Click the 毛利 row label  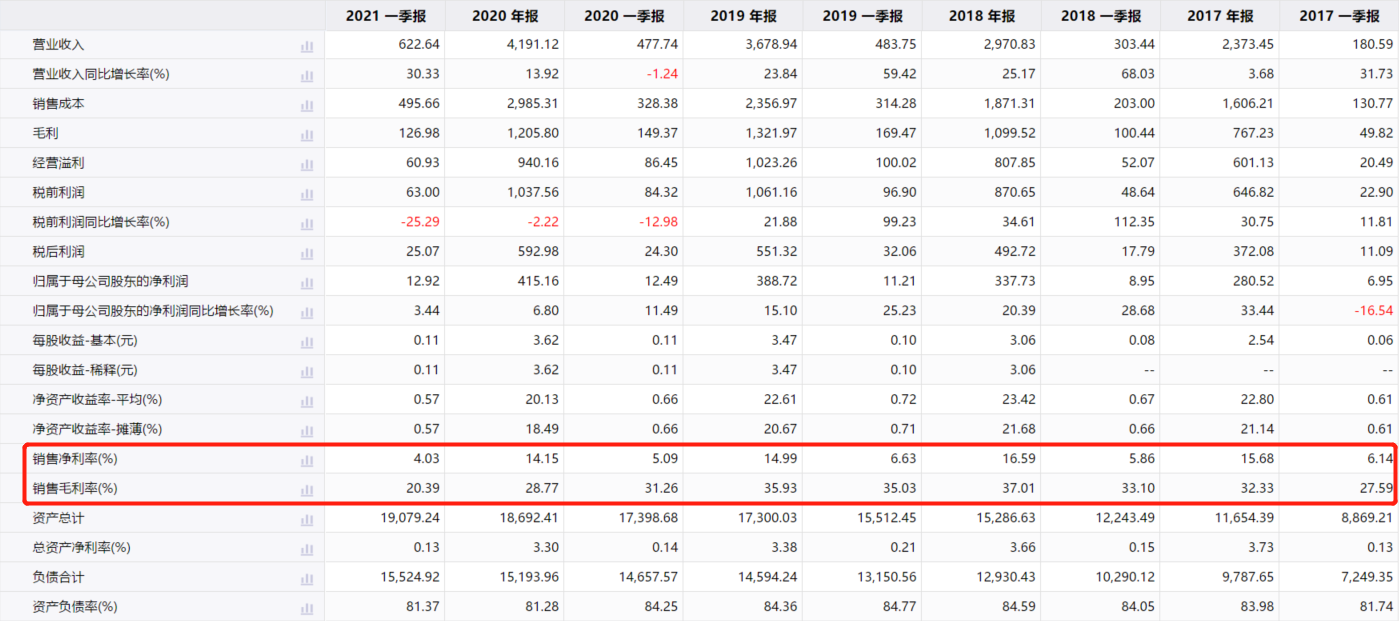(x=45, y=133)
